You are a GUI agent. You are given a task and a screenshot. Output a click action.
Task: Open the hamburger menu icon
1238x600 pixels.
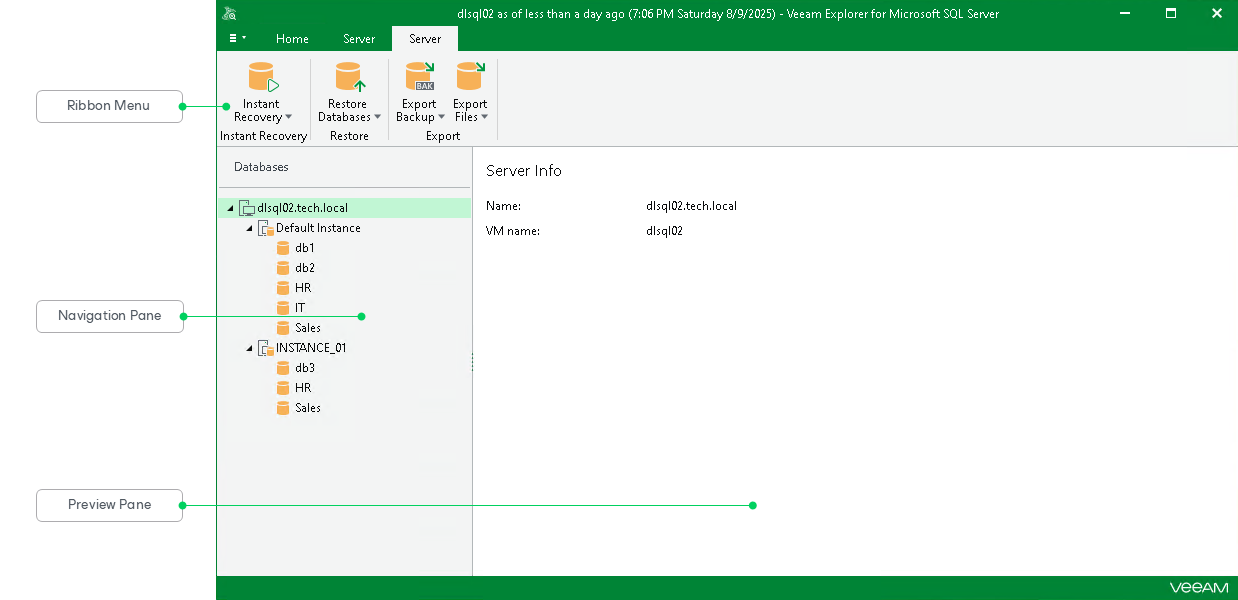click(x=236, y=37)
